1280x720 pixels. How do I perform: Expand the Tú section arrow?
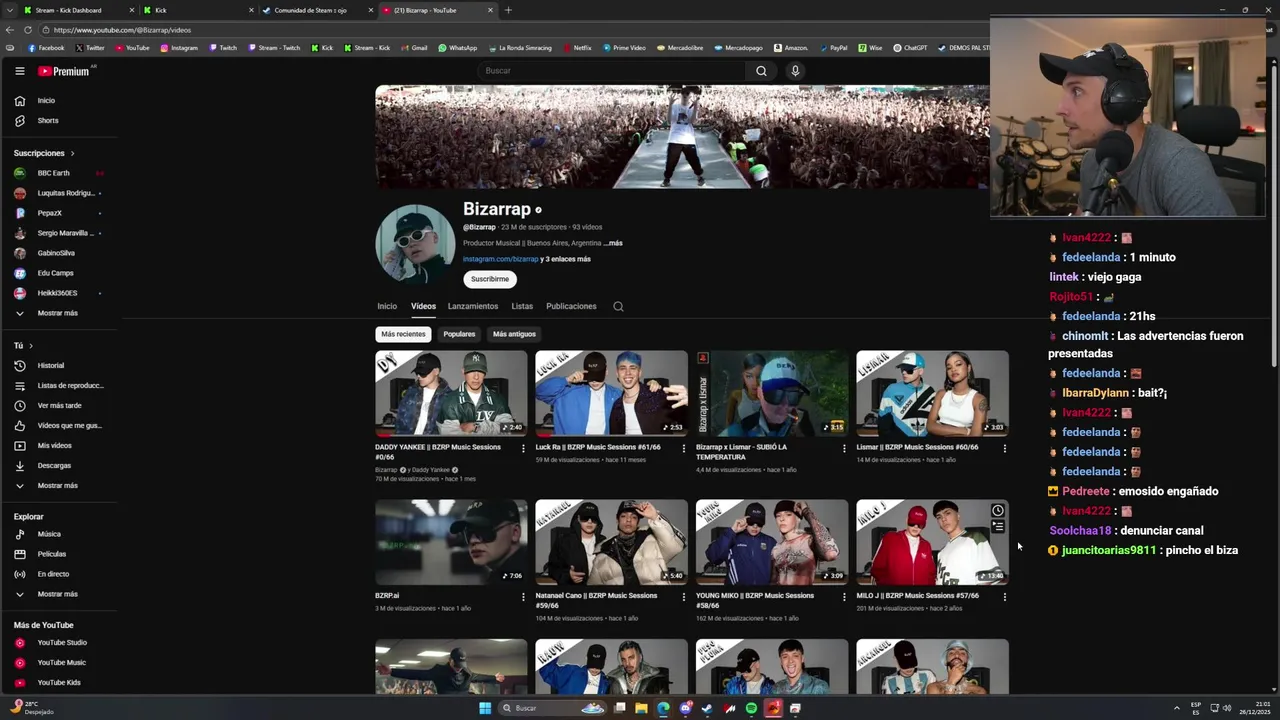click(x=31, y=345)
